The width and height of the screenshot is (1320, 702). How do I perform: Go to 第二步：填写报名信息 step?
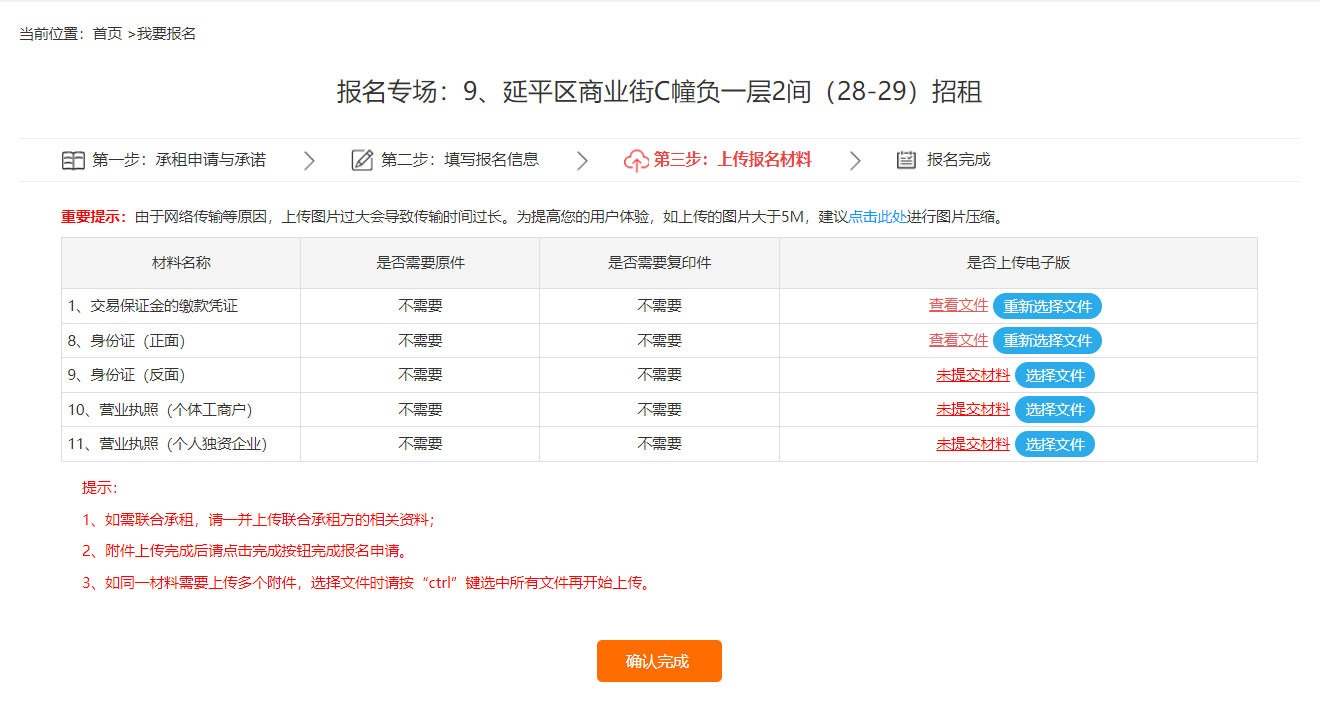tap(460, 160)
